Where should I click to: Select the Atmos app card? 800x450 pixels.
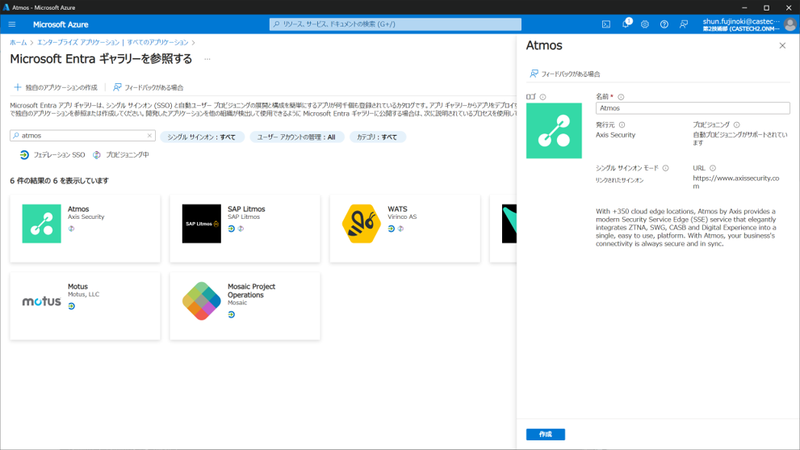(85, 229)
